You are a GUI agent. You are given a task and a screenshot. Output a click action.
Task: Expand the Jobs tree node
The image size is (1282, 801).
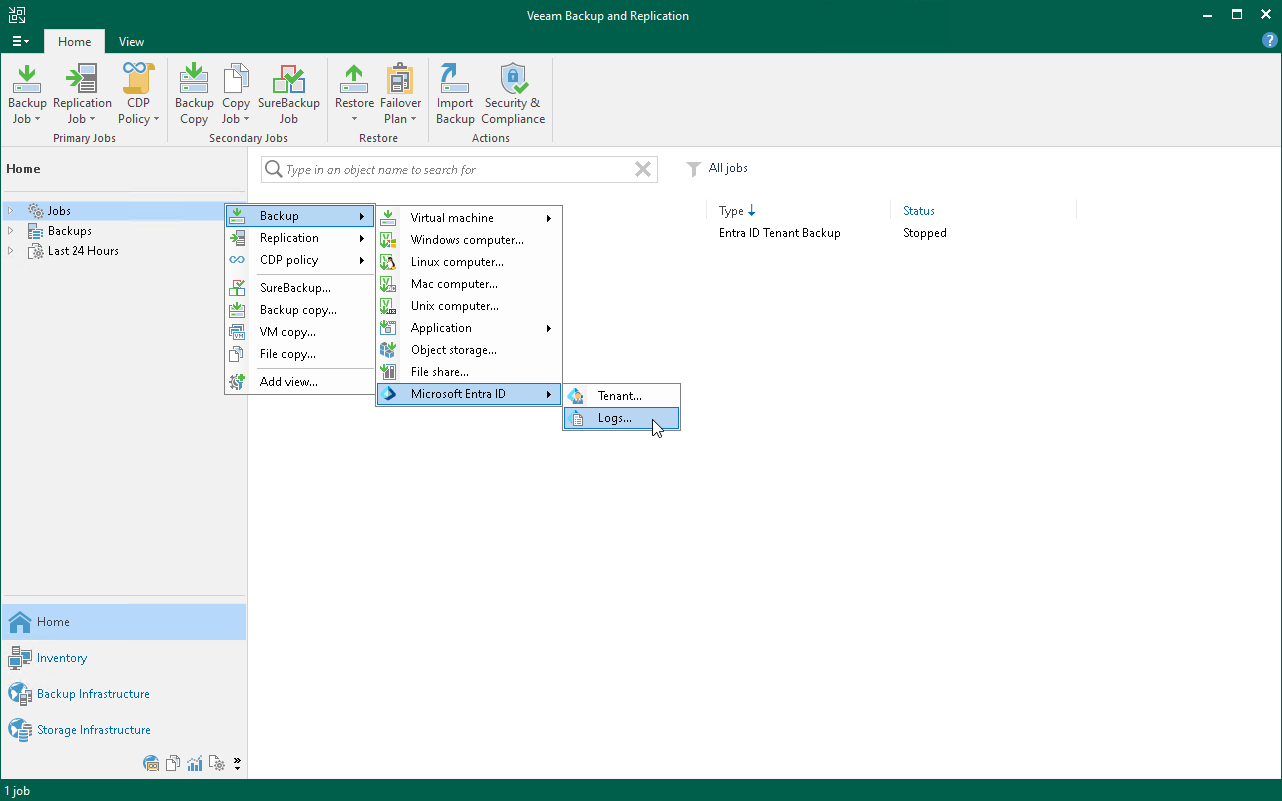pyautogui.click(x=11, y=211)
